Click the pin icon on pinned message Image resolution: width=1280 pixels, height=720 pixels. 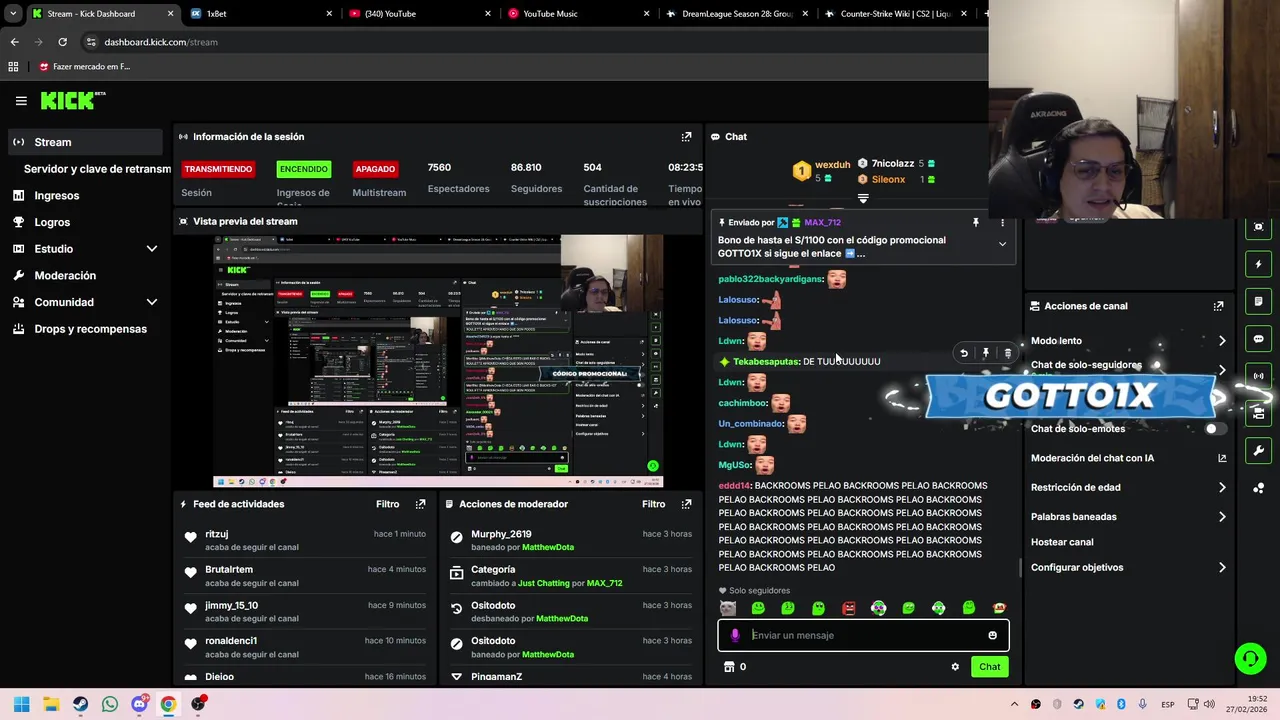pos(976,223)
